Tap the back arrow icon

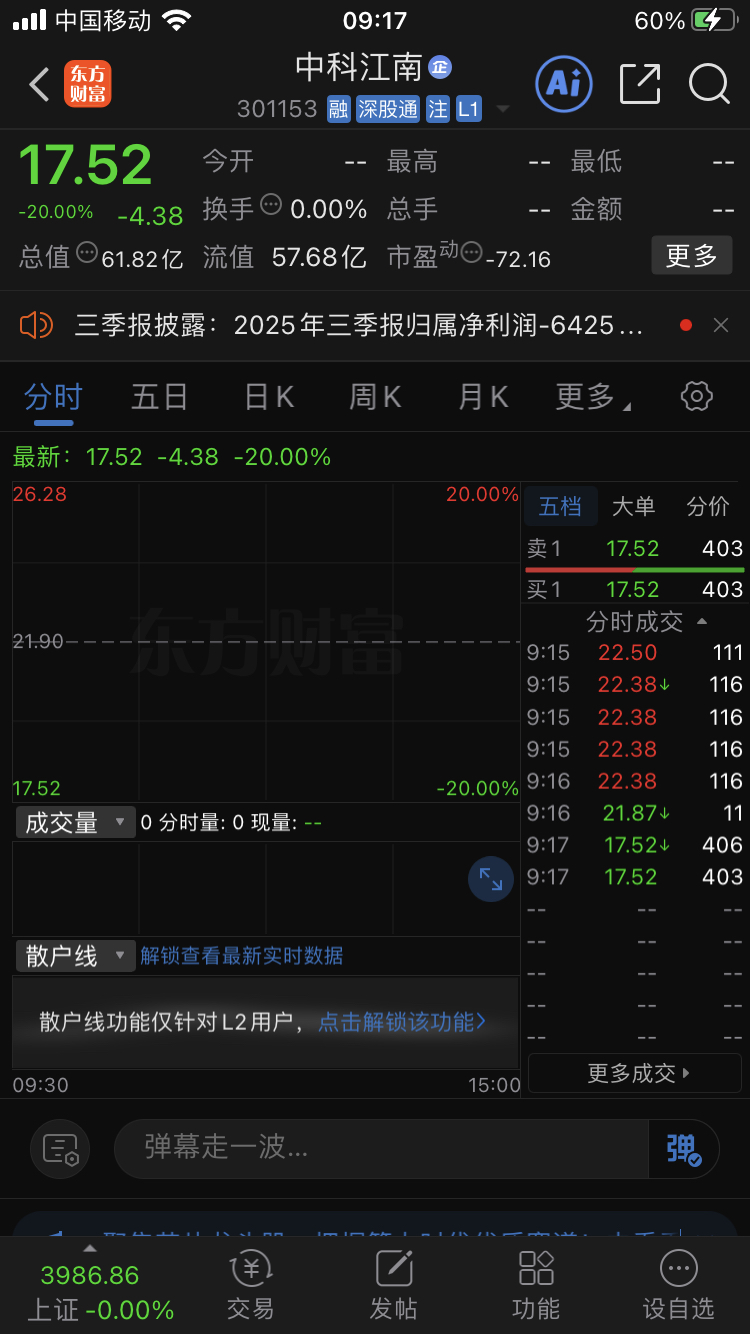pos(39,85)
